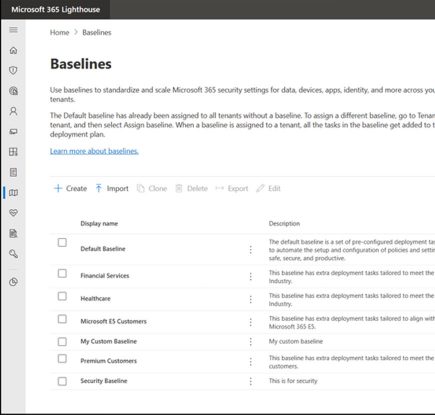
Task: Open the Devices icon in sidebar
Action: (13, 131)
